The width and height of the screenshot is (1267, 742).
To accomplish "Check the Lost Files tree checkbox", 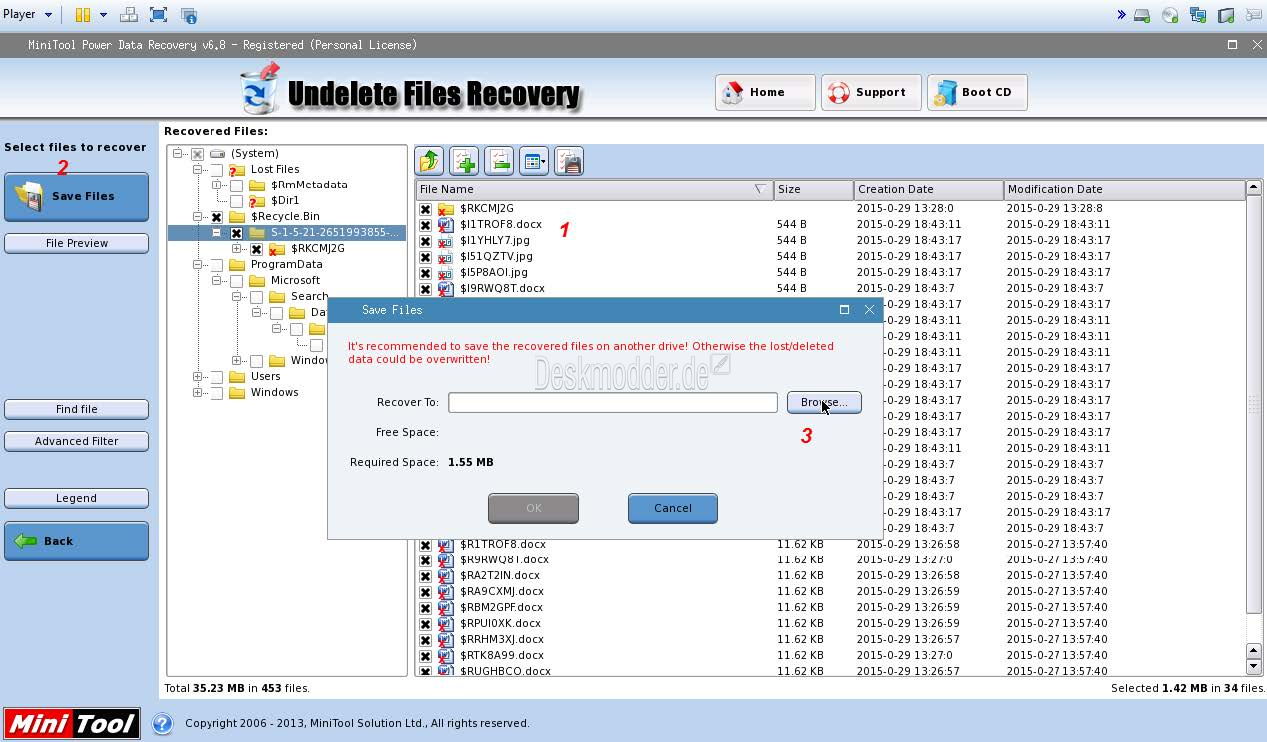I will (216, 170).
